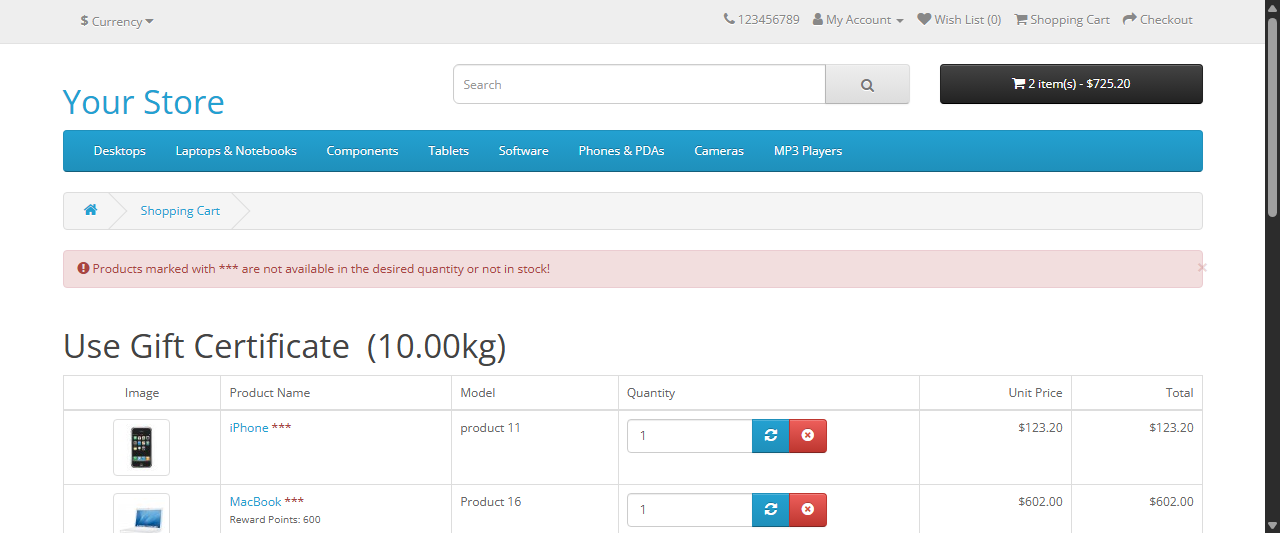
Task: Open the iPhone product link
Action: 249,428
